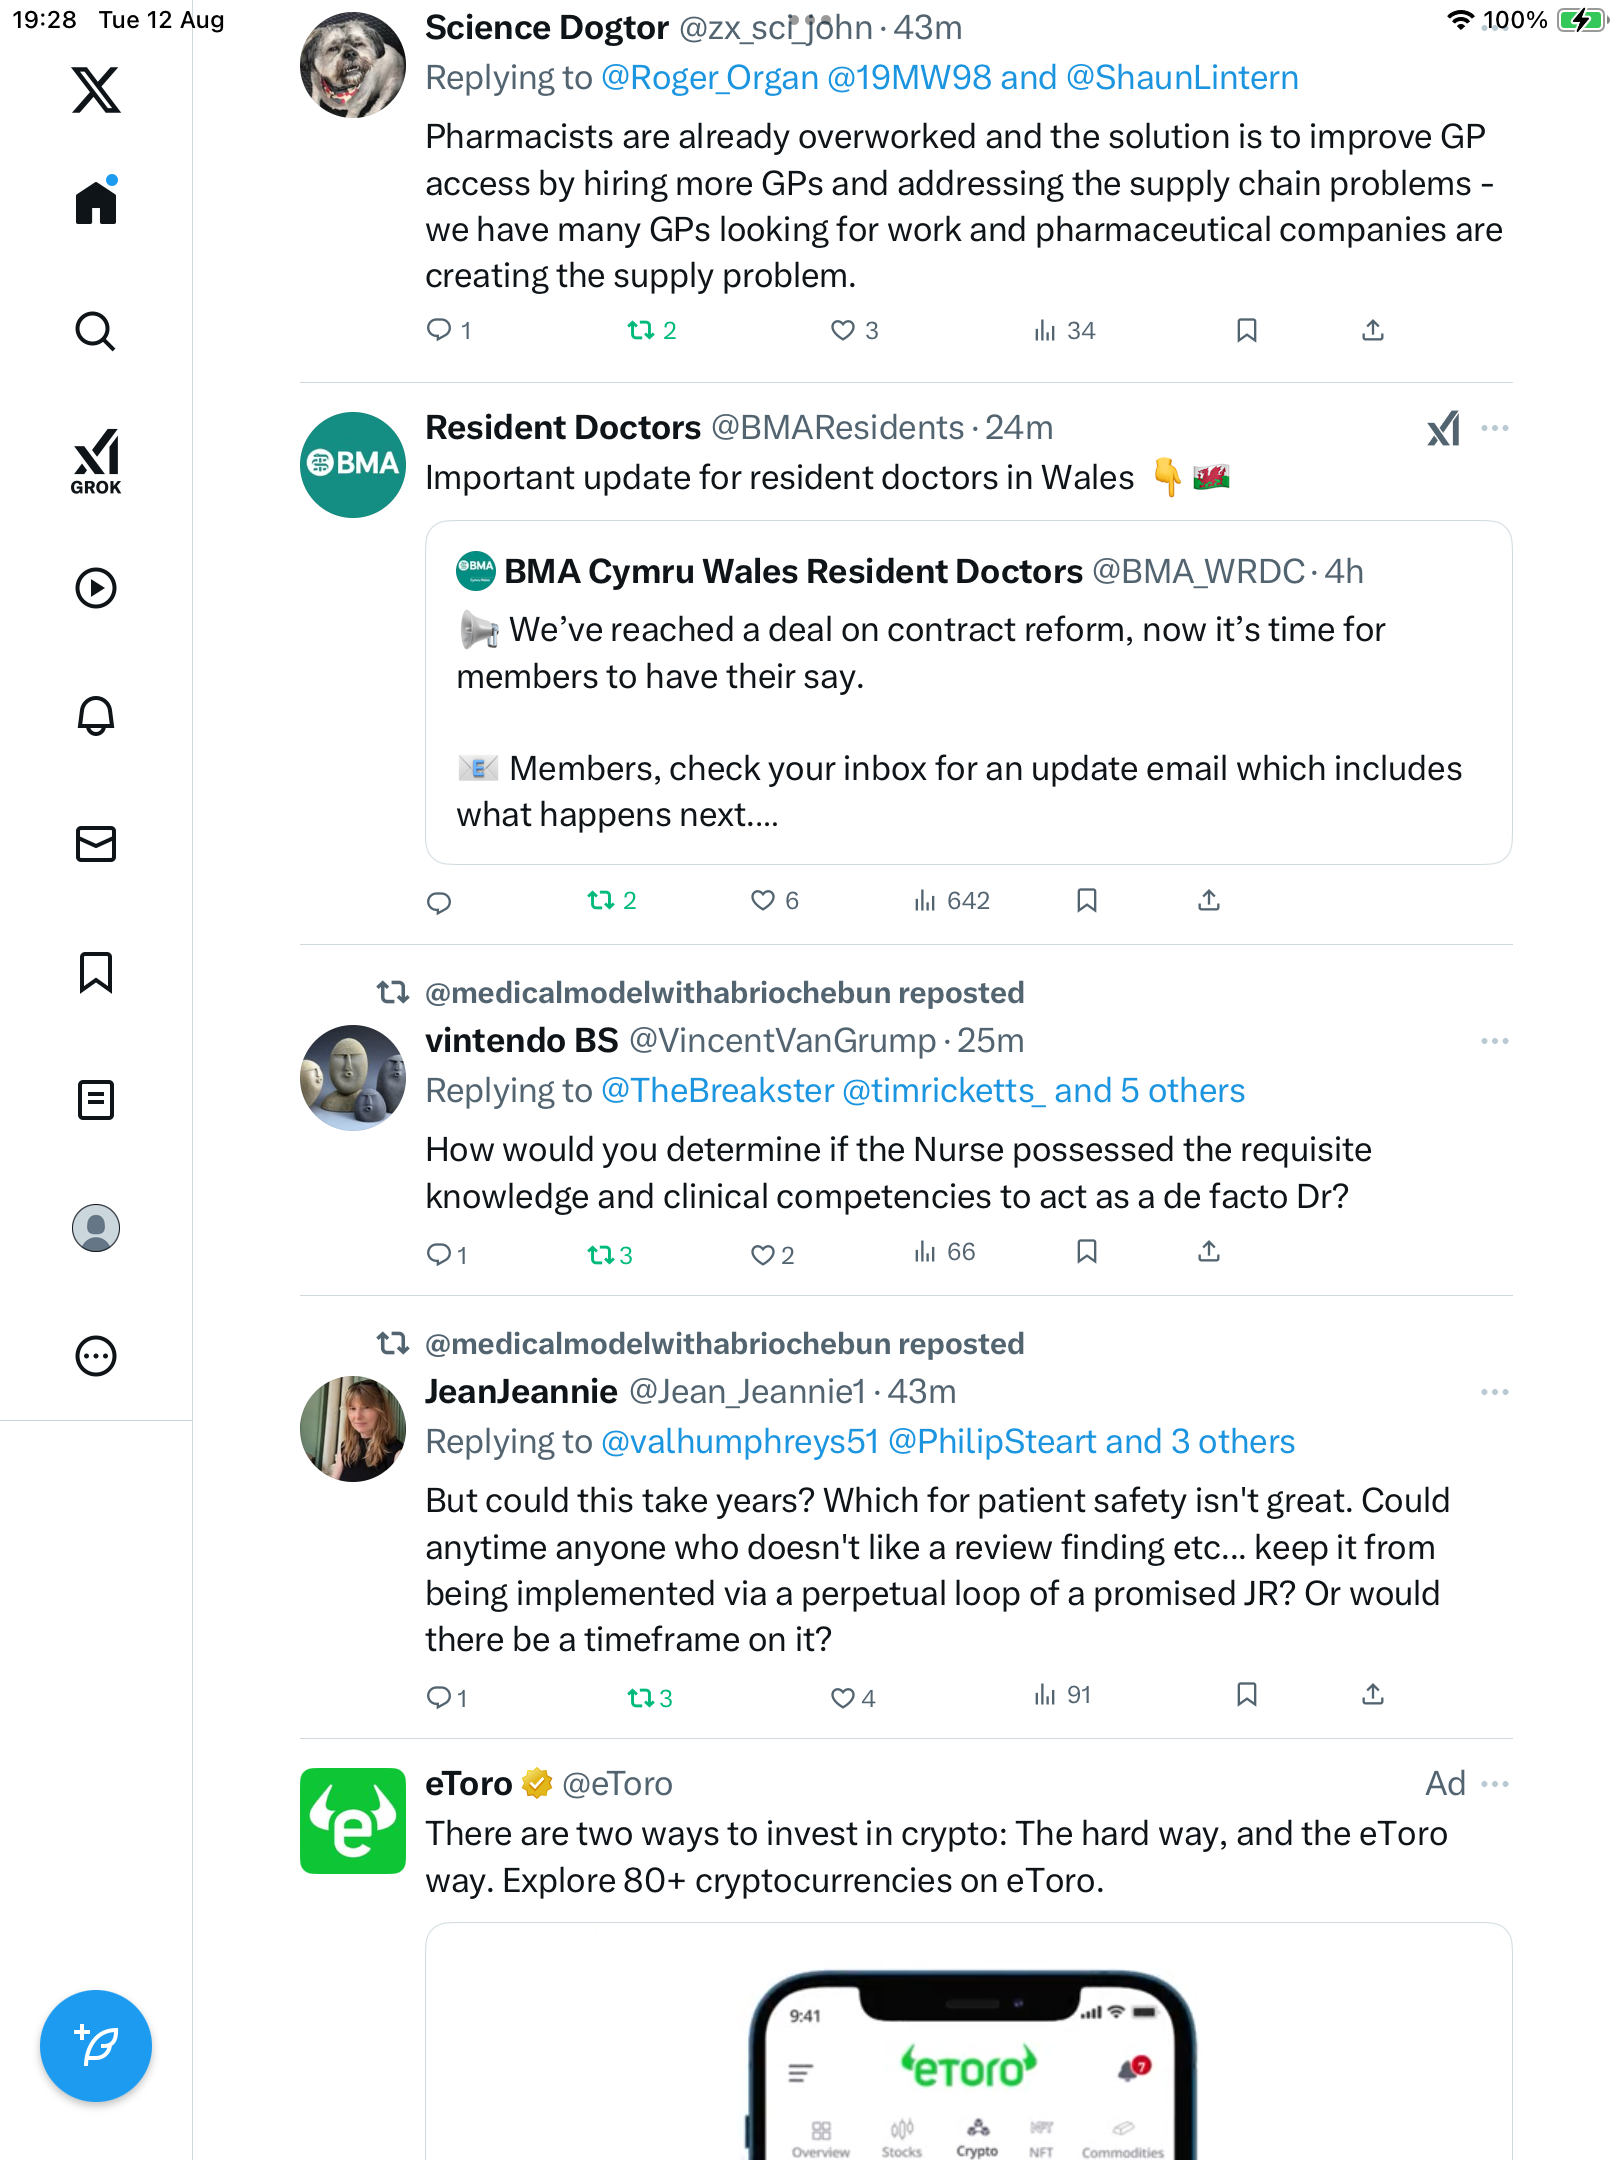Open Grok from the sidebar

[x=96, y=461]
